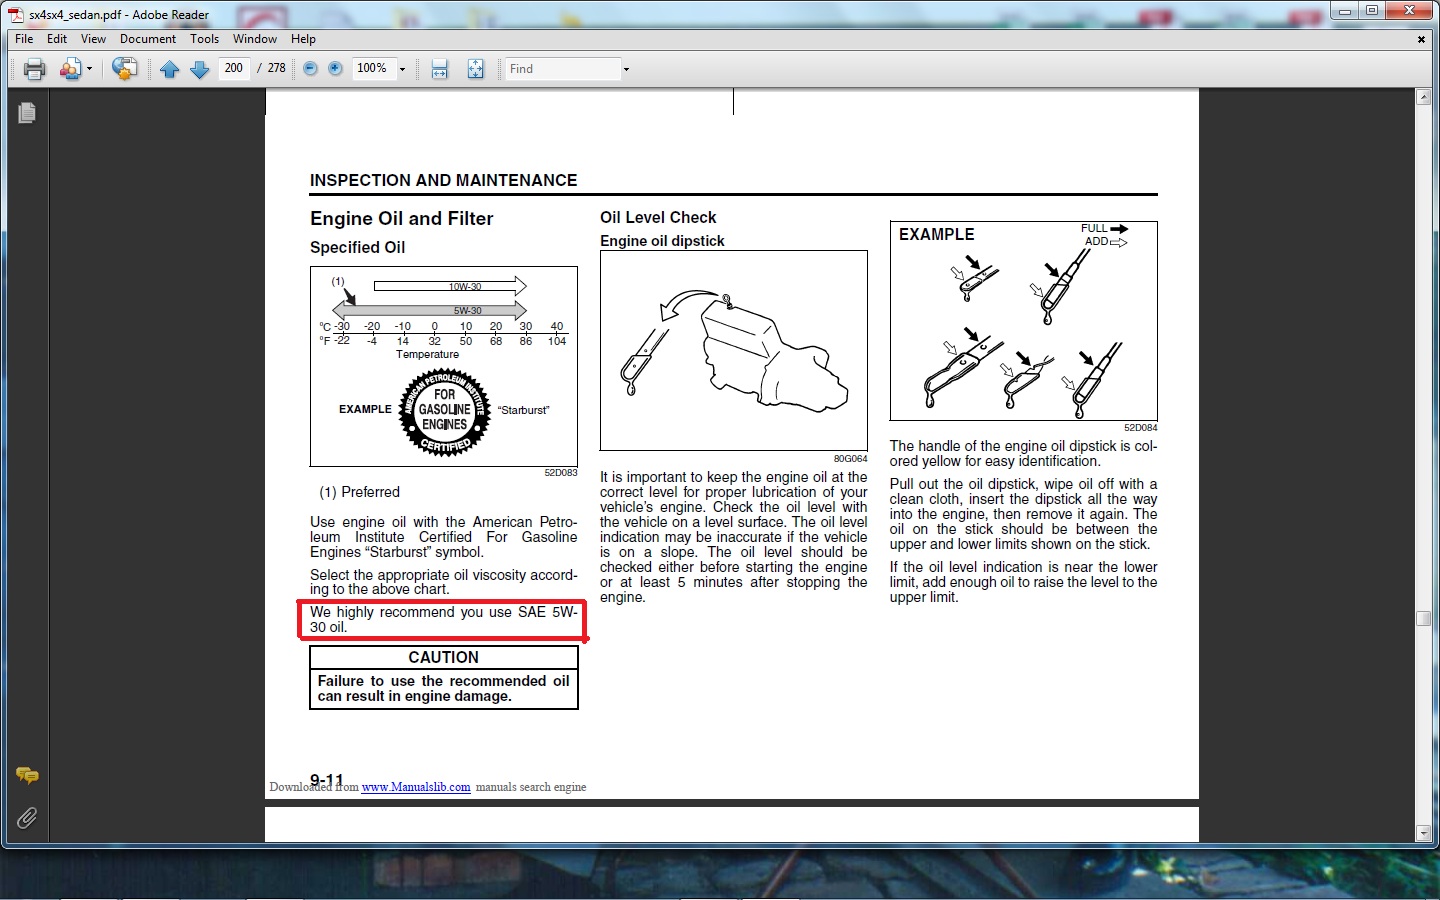This screenshot has width=1440, height=900.
Task: Open the Edit menu
Action: (x=57, y=39)
